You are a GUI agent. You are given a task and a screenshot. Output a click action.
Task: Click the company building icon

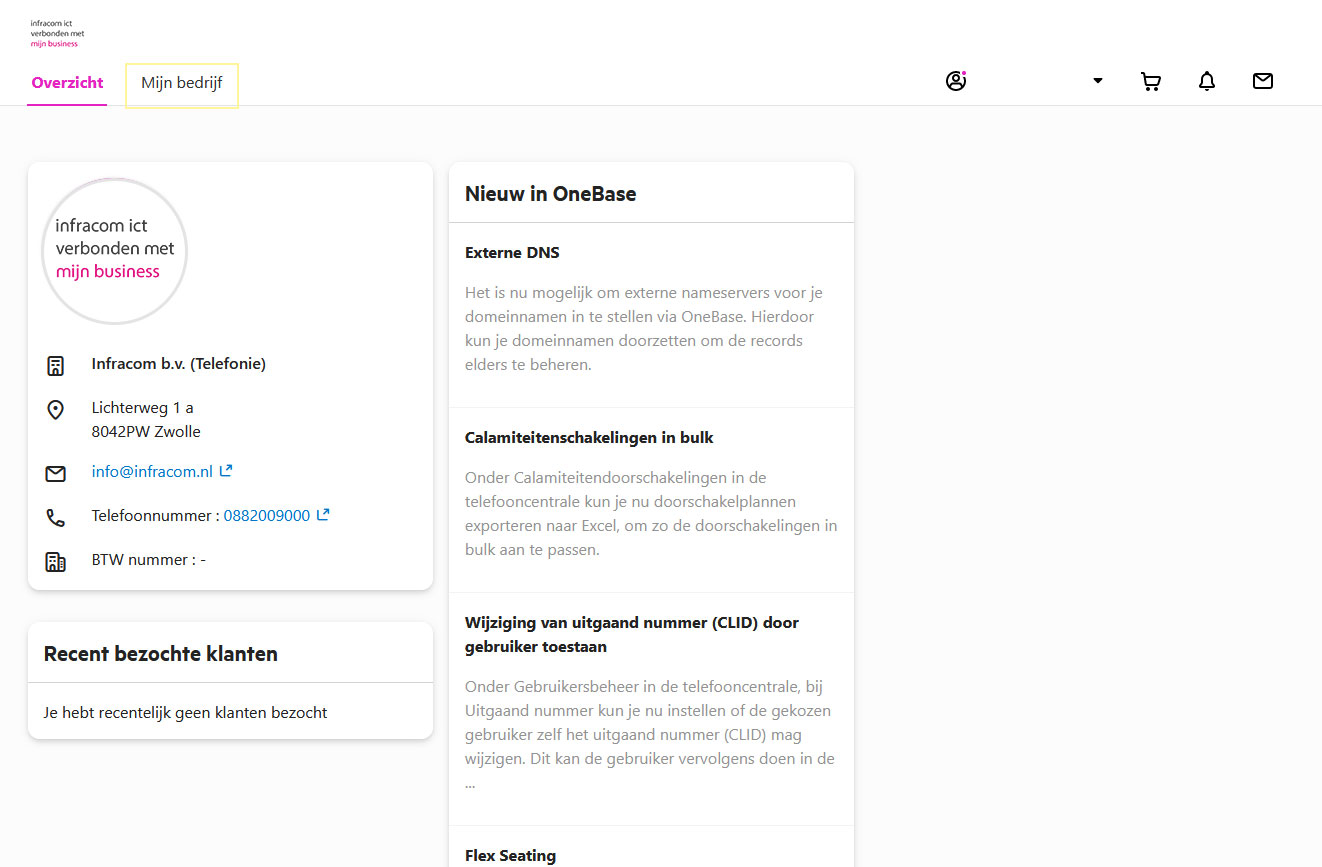(56, 365)
